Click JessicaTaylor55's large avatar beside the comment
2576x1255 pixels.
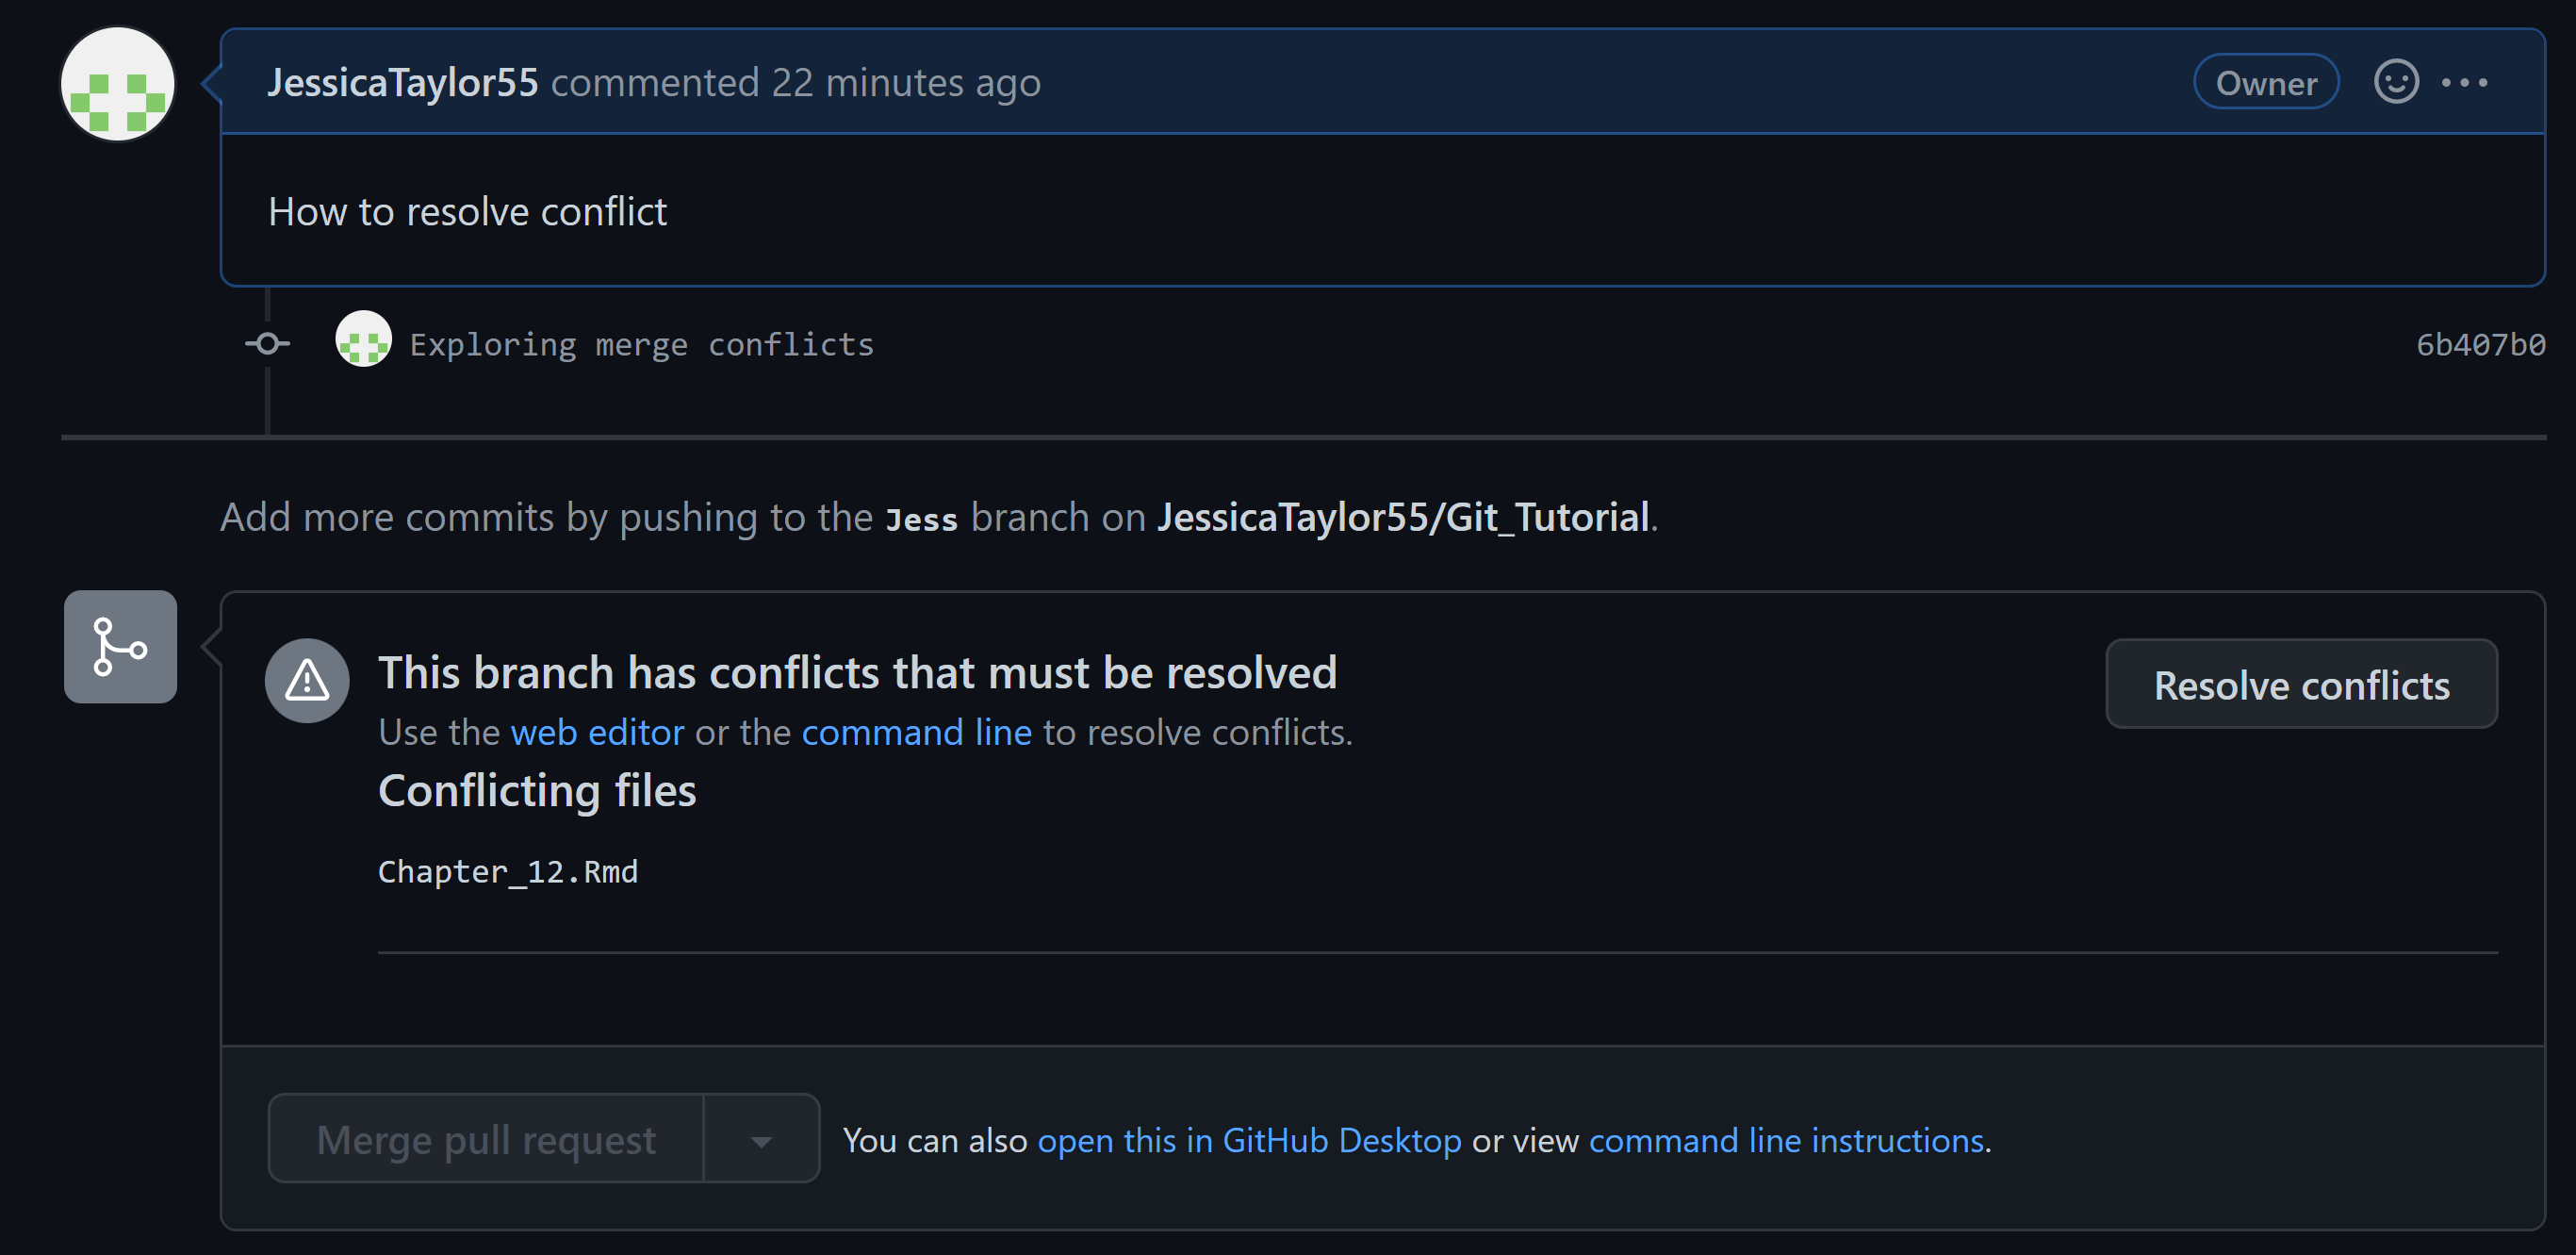click(x=118, y=84)
